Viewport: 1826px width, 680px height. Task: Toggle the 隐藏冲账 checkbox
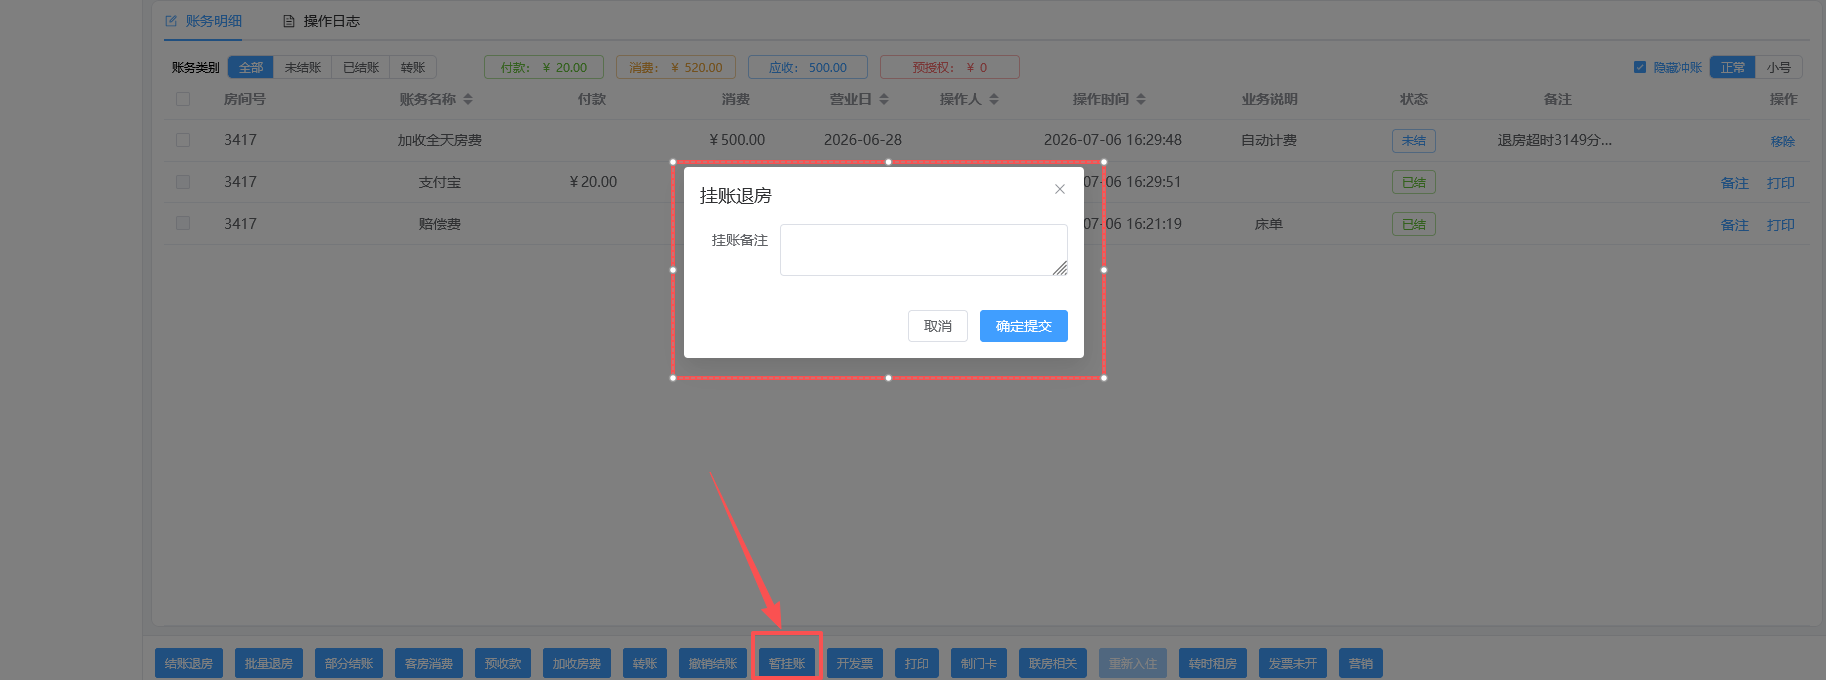point(1640,67)
